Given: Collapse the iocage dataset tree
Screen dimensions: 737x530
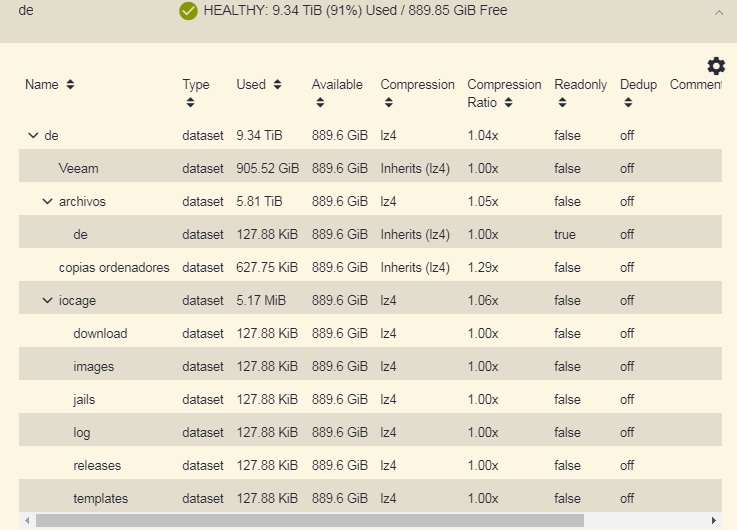Looking at the screenshot, I should click(x=47, y=301).
